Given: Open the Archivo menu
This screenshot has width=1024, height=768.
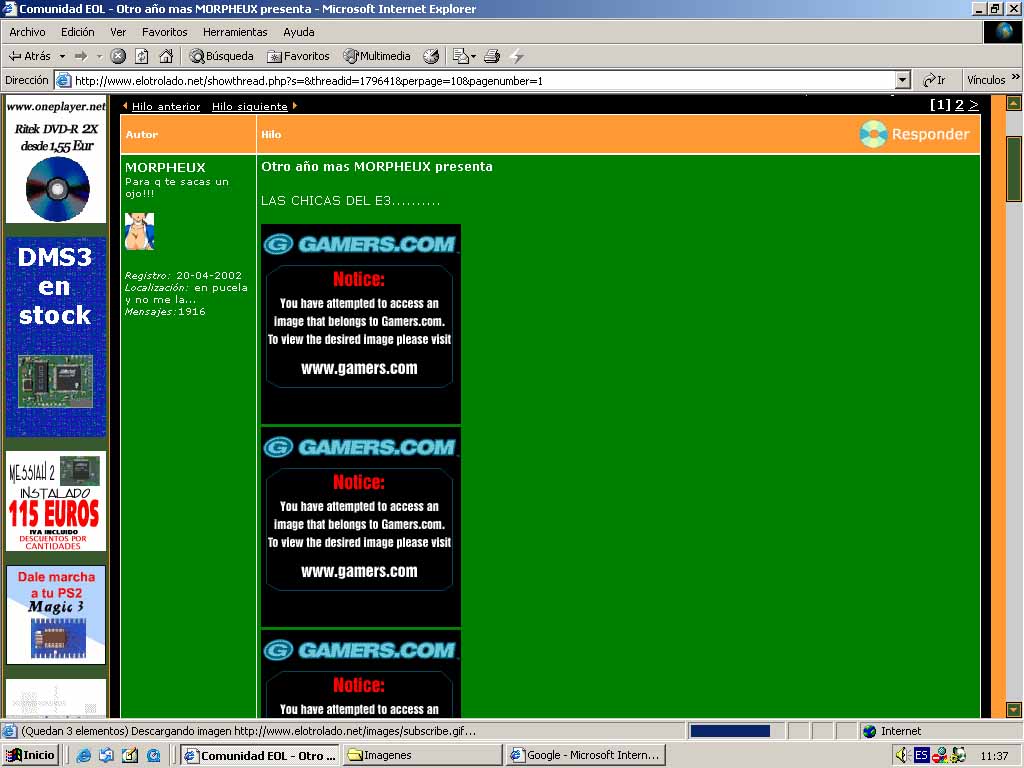Looking at the screenshot, I should pyautogui.click(x=27, y=32).
